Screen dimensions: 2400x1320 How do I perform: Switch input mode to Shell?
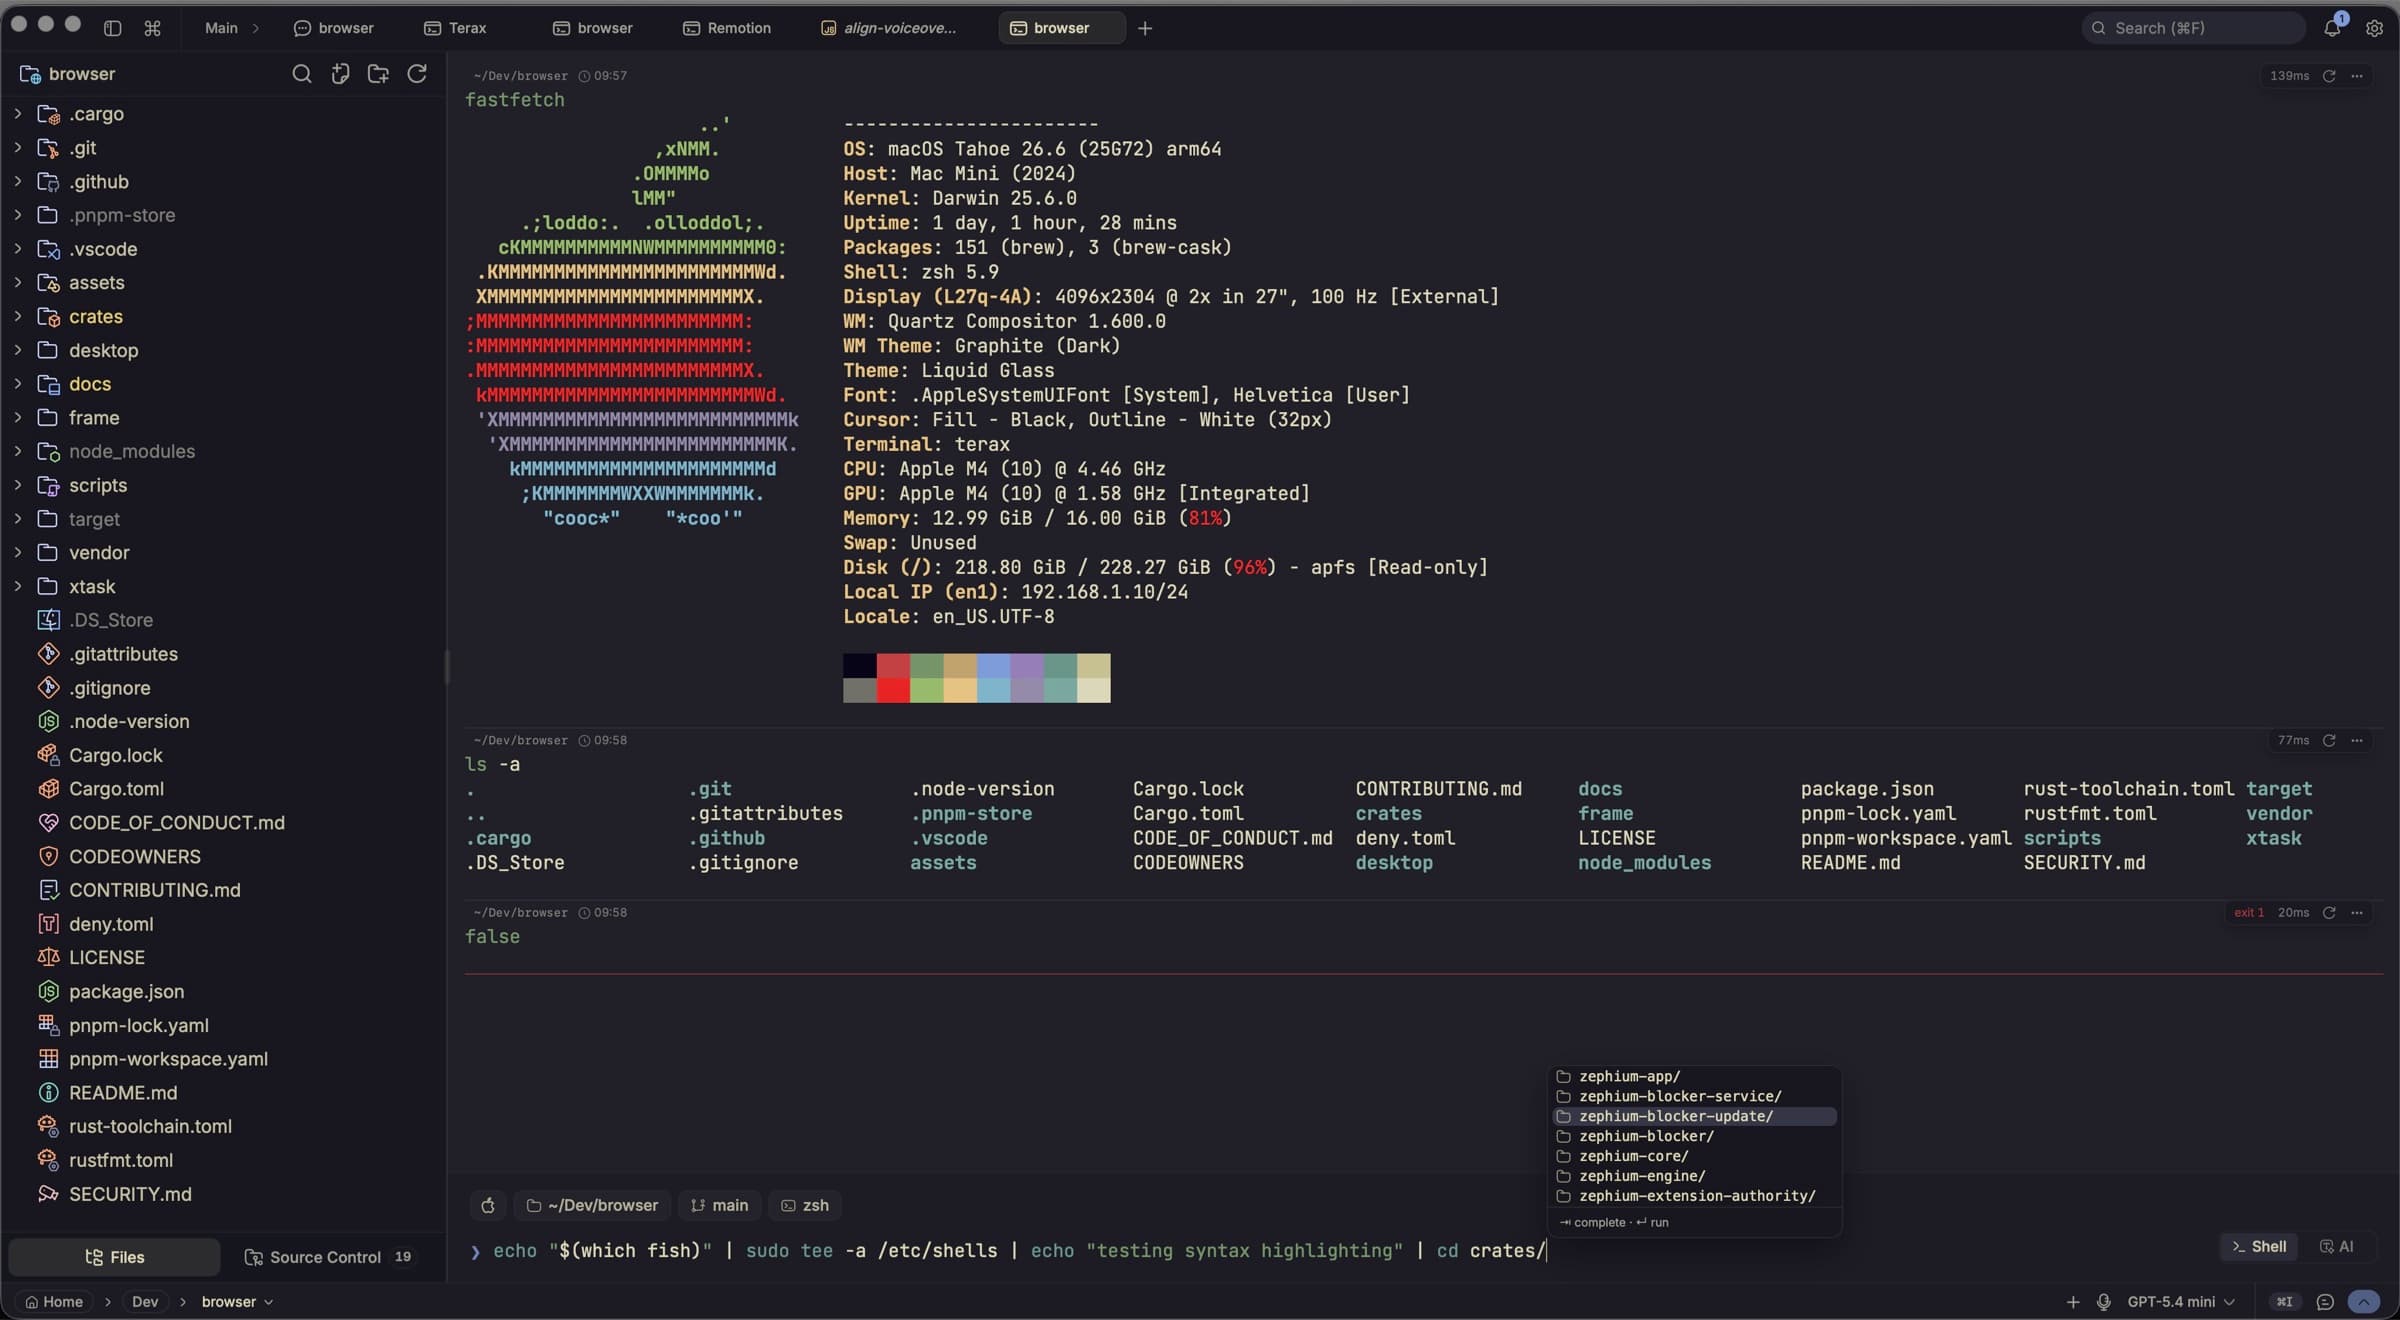pos(2259,1247)
